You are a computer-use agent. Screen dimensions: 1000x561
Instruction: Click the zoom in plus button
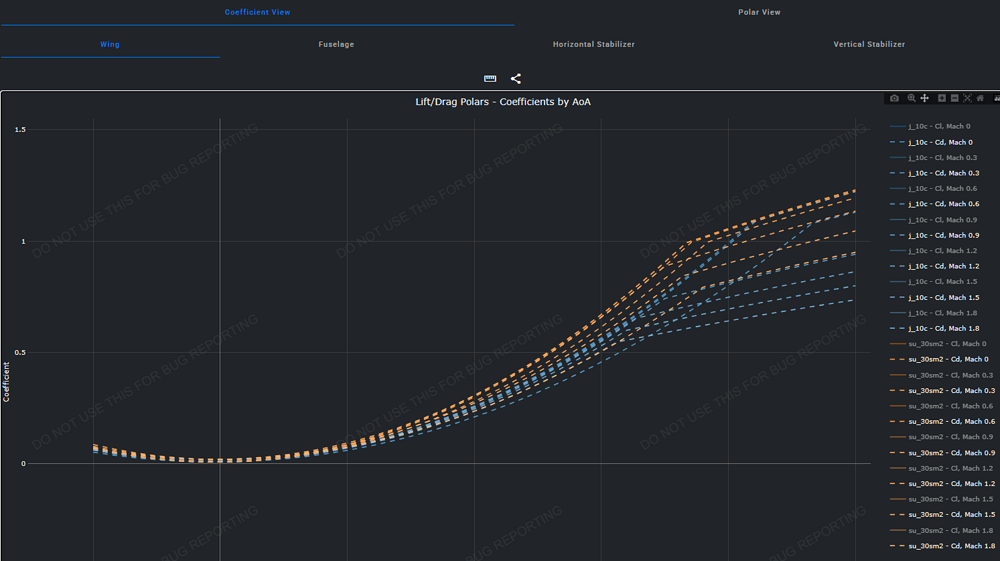(x=941, y=98)
